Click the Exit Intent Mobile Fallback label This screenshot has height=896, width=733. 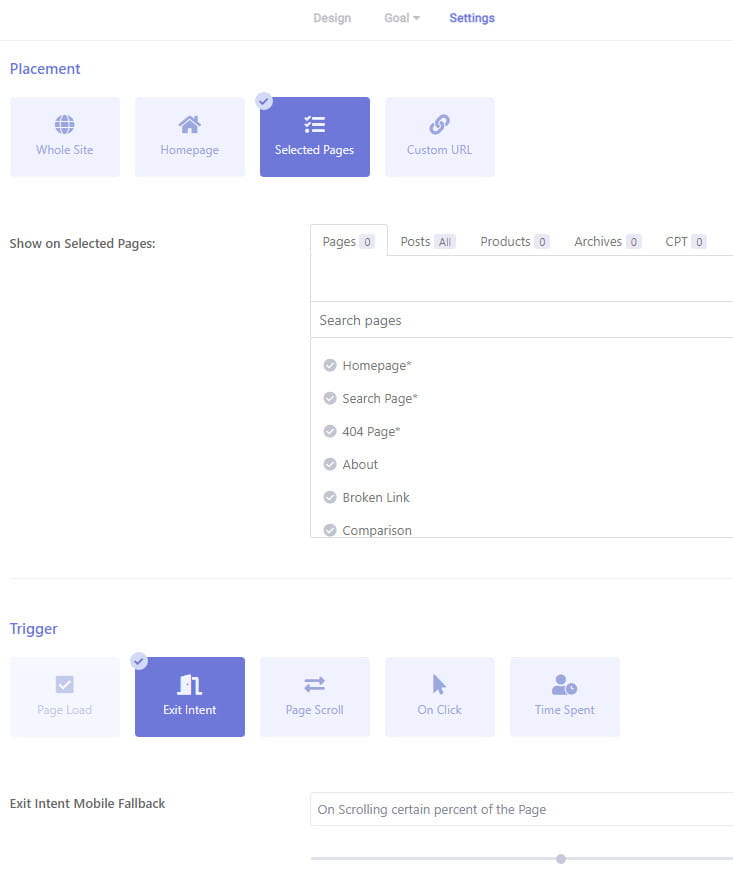coord(87,803)
